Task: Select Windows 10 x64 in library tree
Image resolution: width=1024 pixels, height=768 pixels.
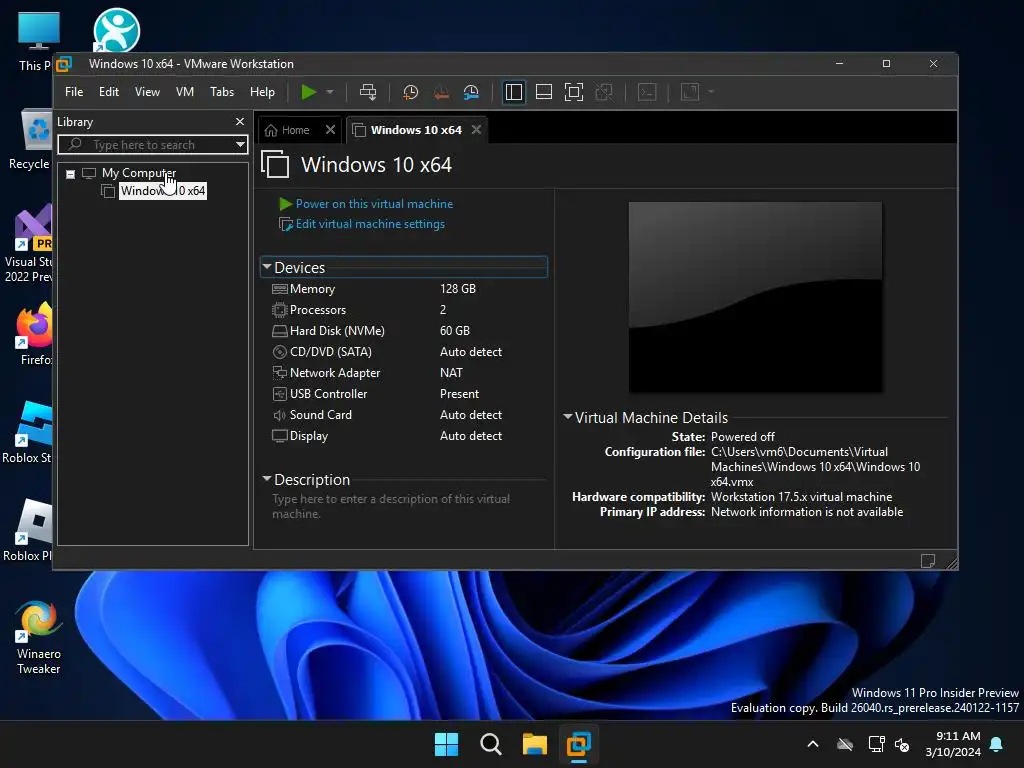Action: pyautogui.click(x=163, y=191)
